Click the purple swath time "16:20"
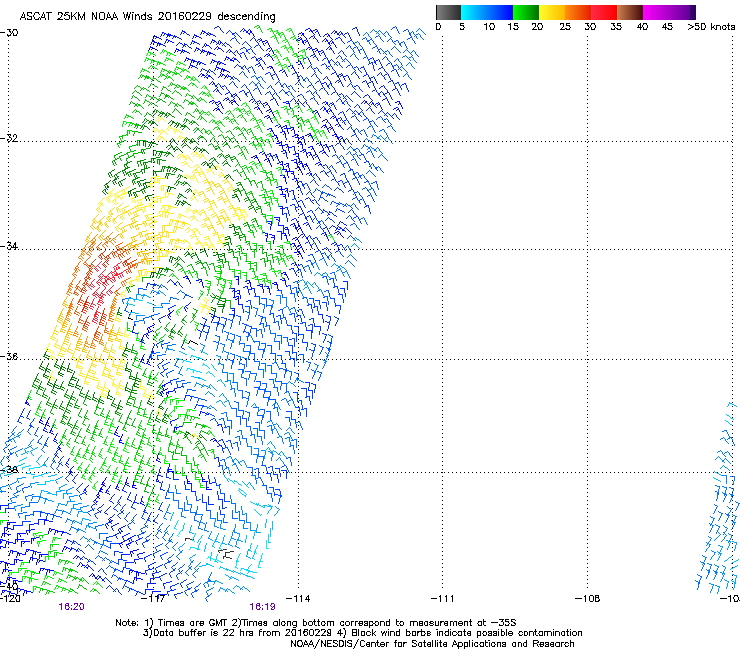 (71, 607)
